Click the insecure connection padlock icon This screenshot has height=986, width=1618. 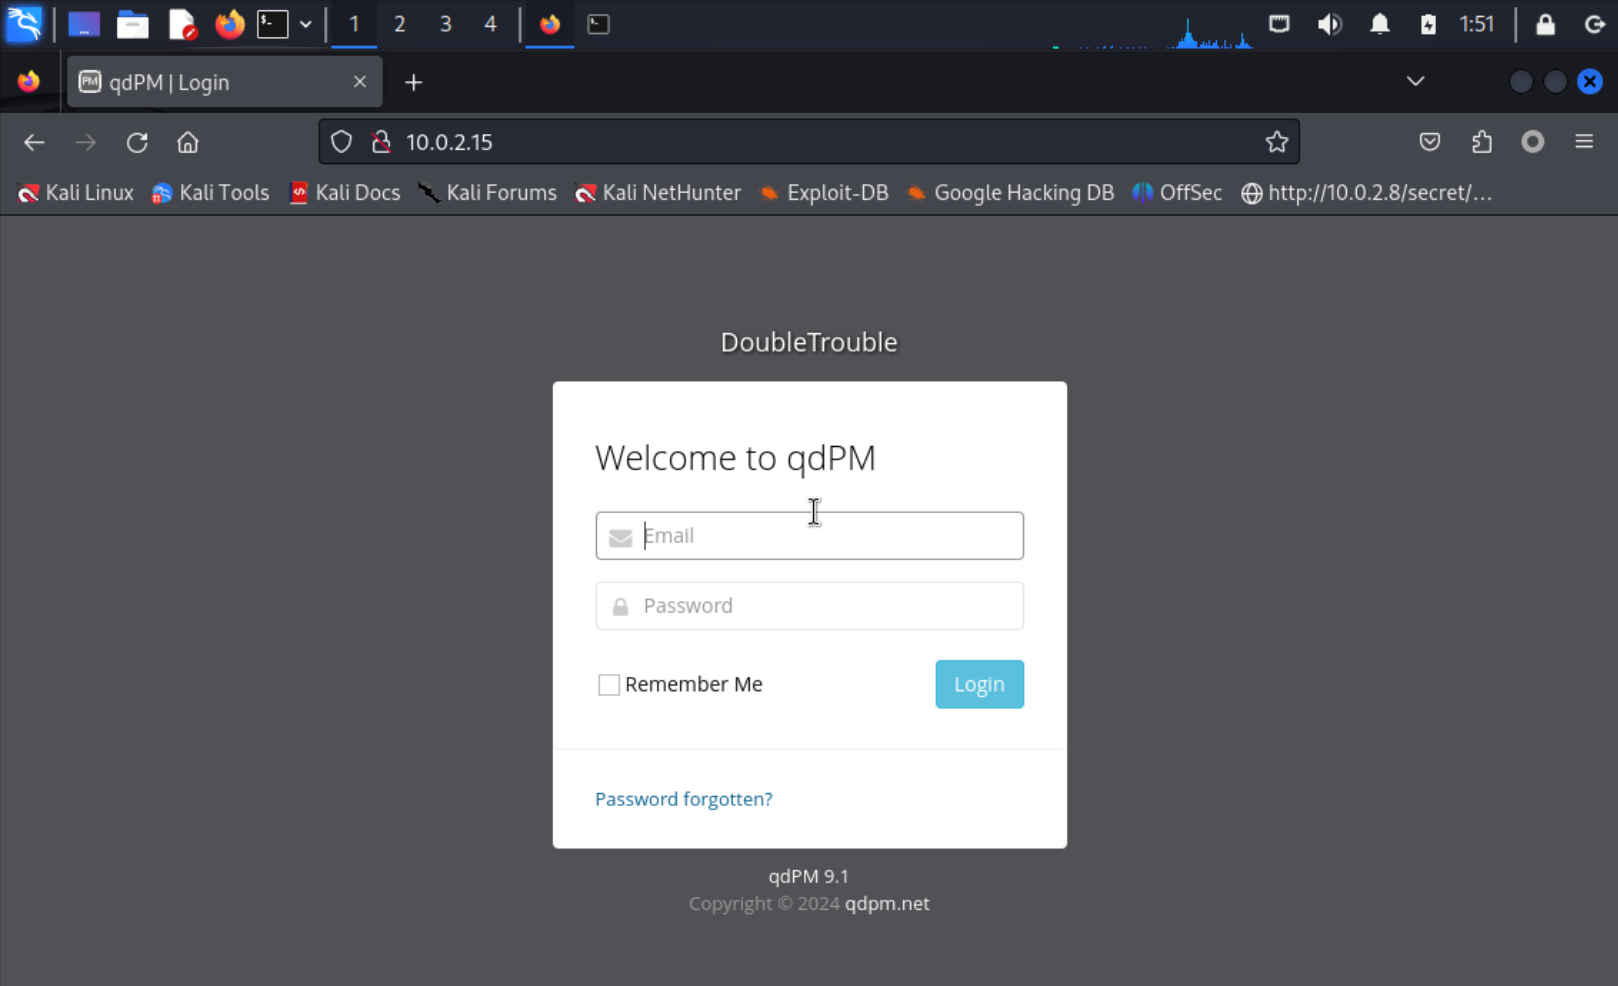click(381, 142)
